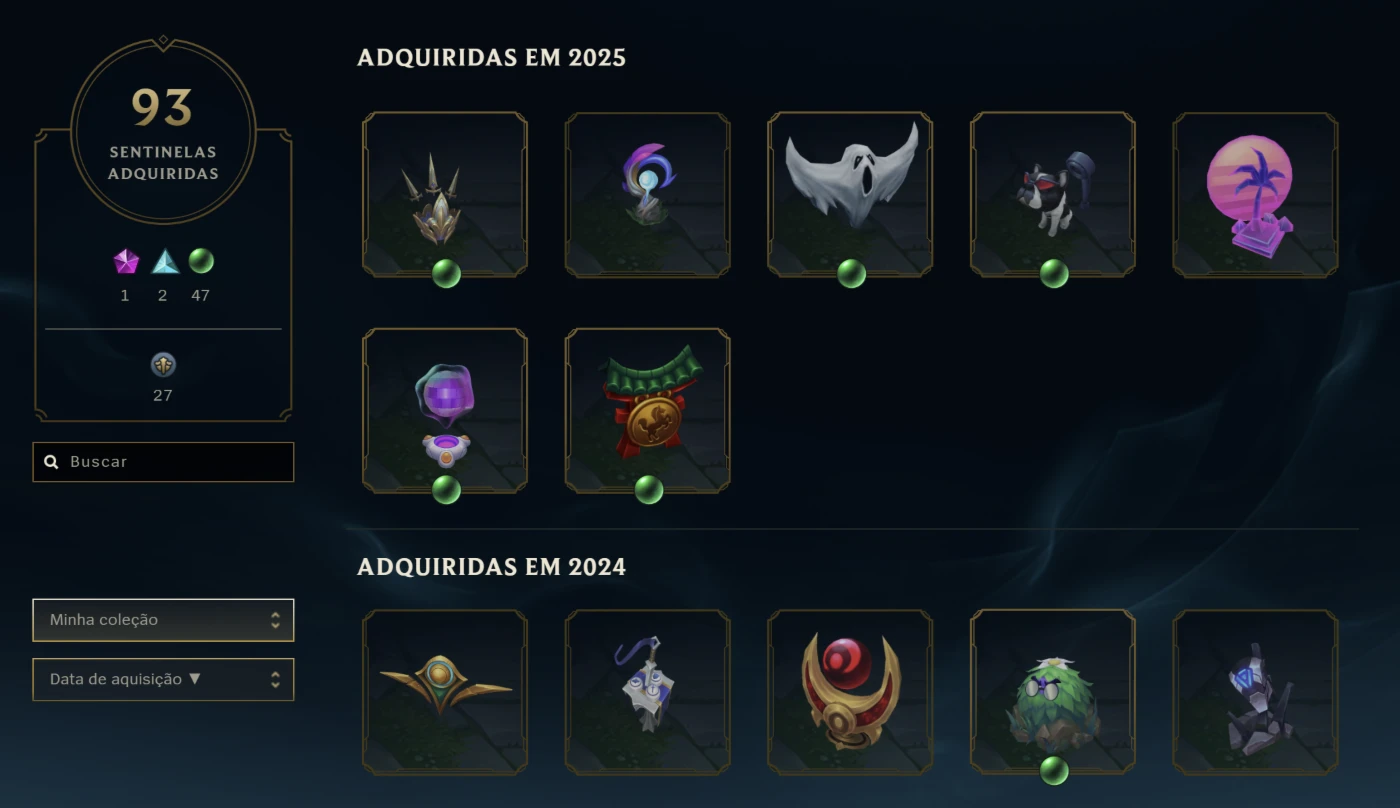Select the black and white dog ward
1400x808 pixels.
point(1053,194)
